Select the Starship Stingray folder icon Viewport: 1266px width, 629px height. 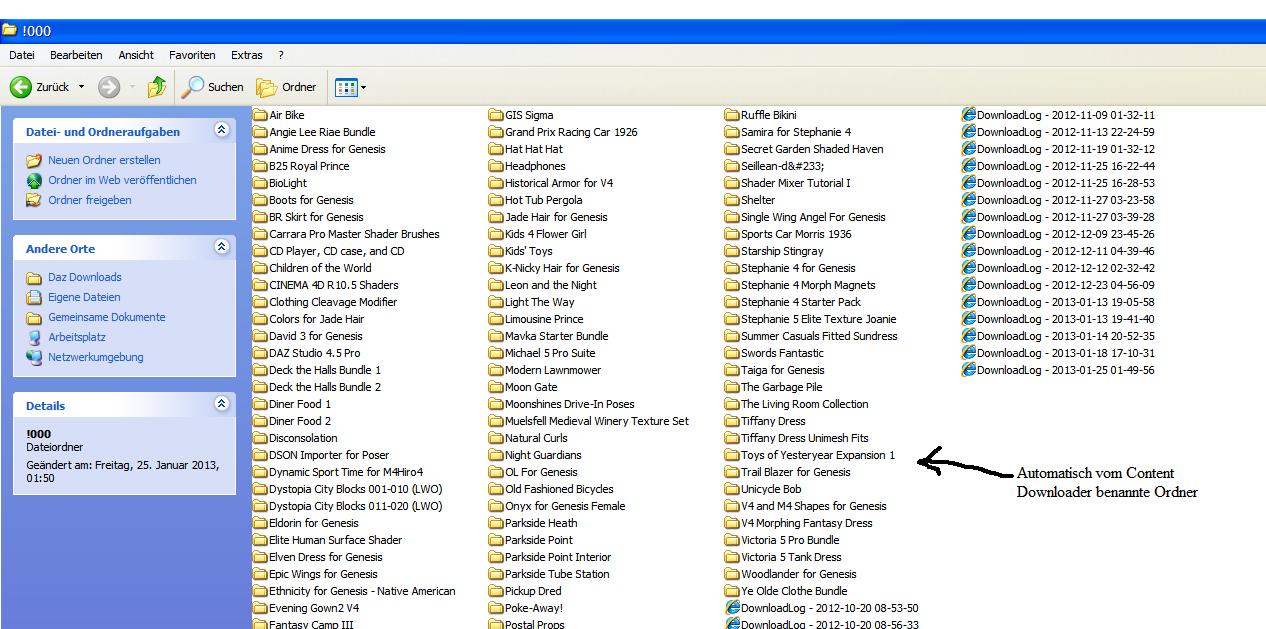coord(732,251)
